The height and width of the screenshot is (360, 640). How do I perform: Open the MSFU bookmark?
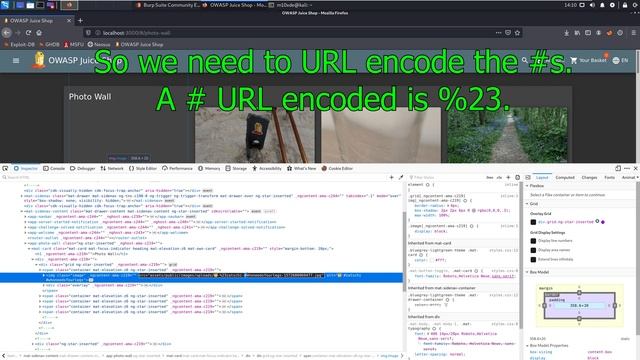coord(73,44)
